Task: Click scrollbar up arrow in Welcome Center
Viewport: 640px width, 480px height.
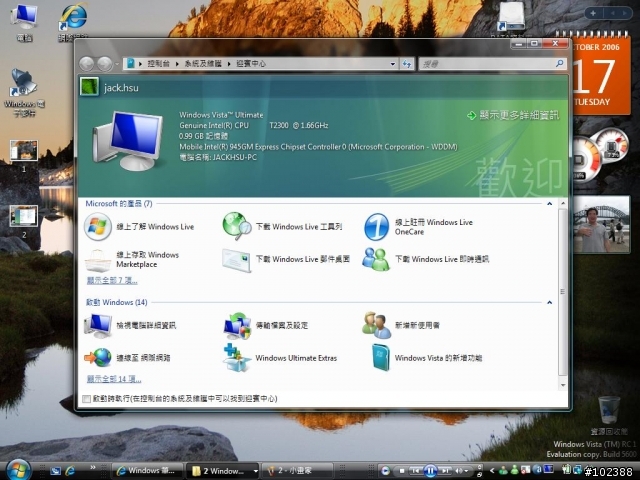Action: (563, 203)
